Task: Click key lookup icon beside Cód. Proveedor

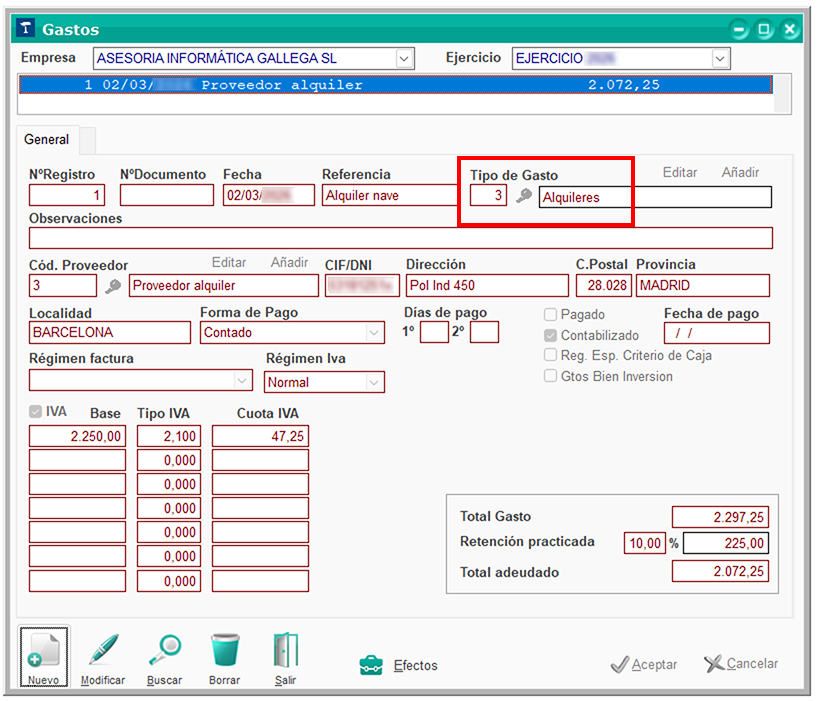Action: [113, 286]
